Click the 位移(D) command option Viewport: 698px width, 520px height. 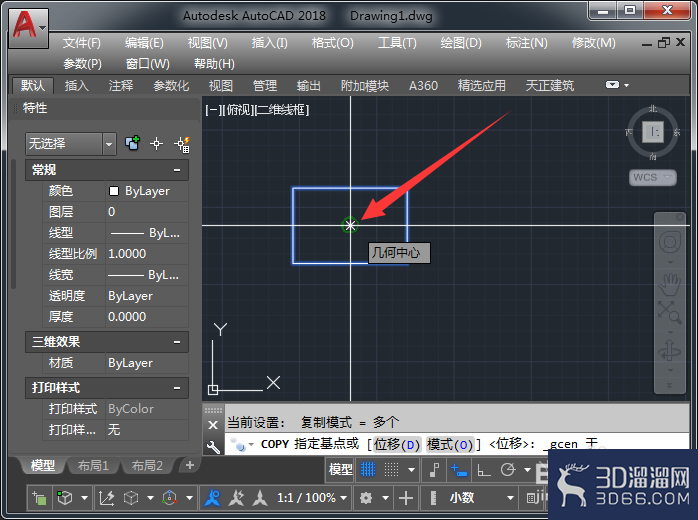397,444
